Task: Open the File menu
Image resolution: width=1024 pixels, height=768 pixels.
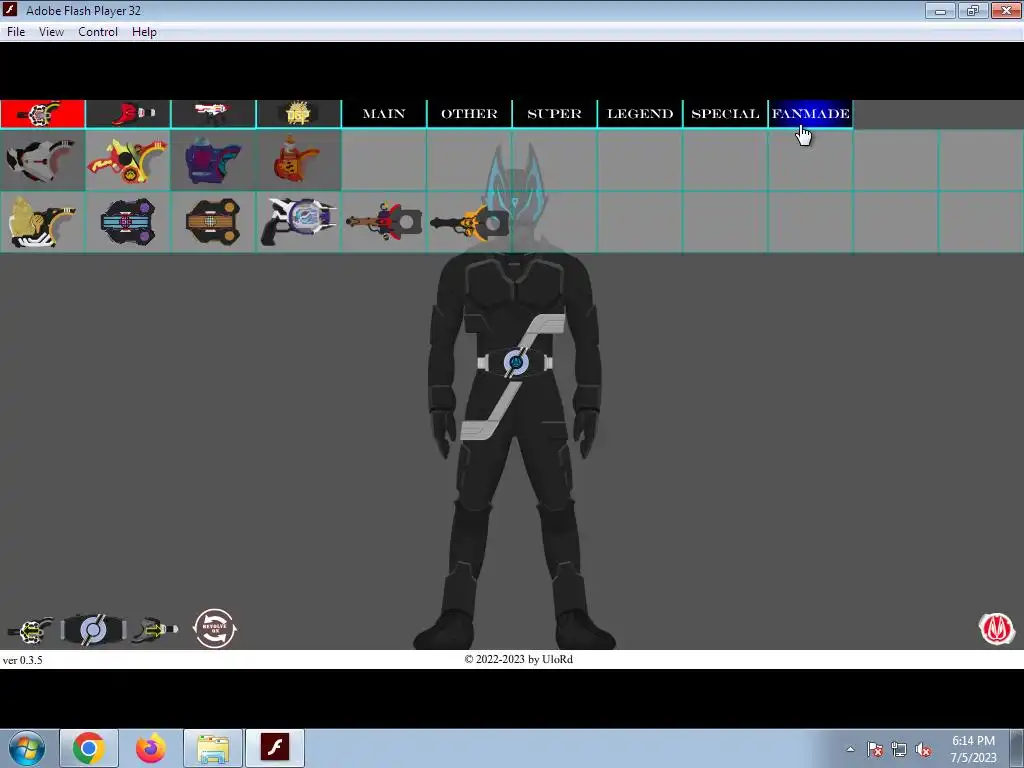Action: click(x=16, y=32)
